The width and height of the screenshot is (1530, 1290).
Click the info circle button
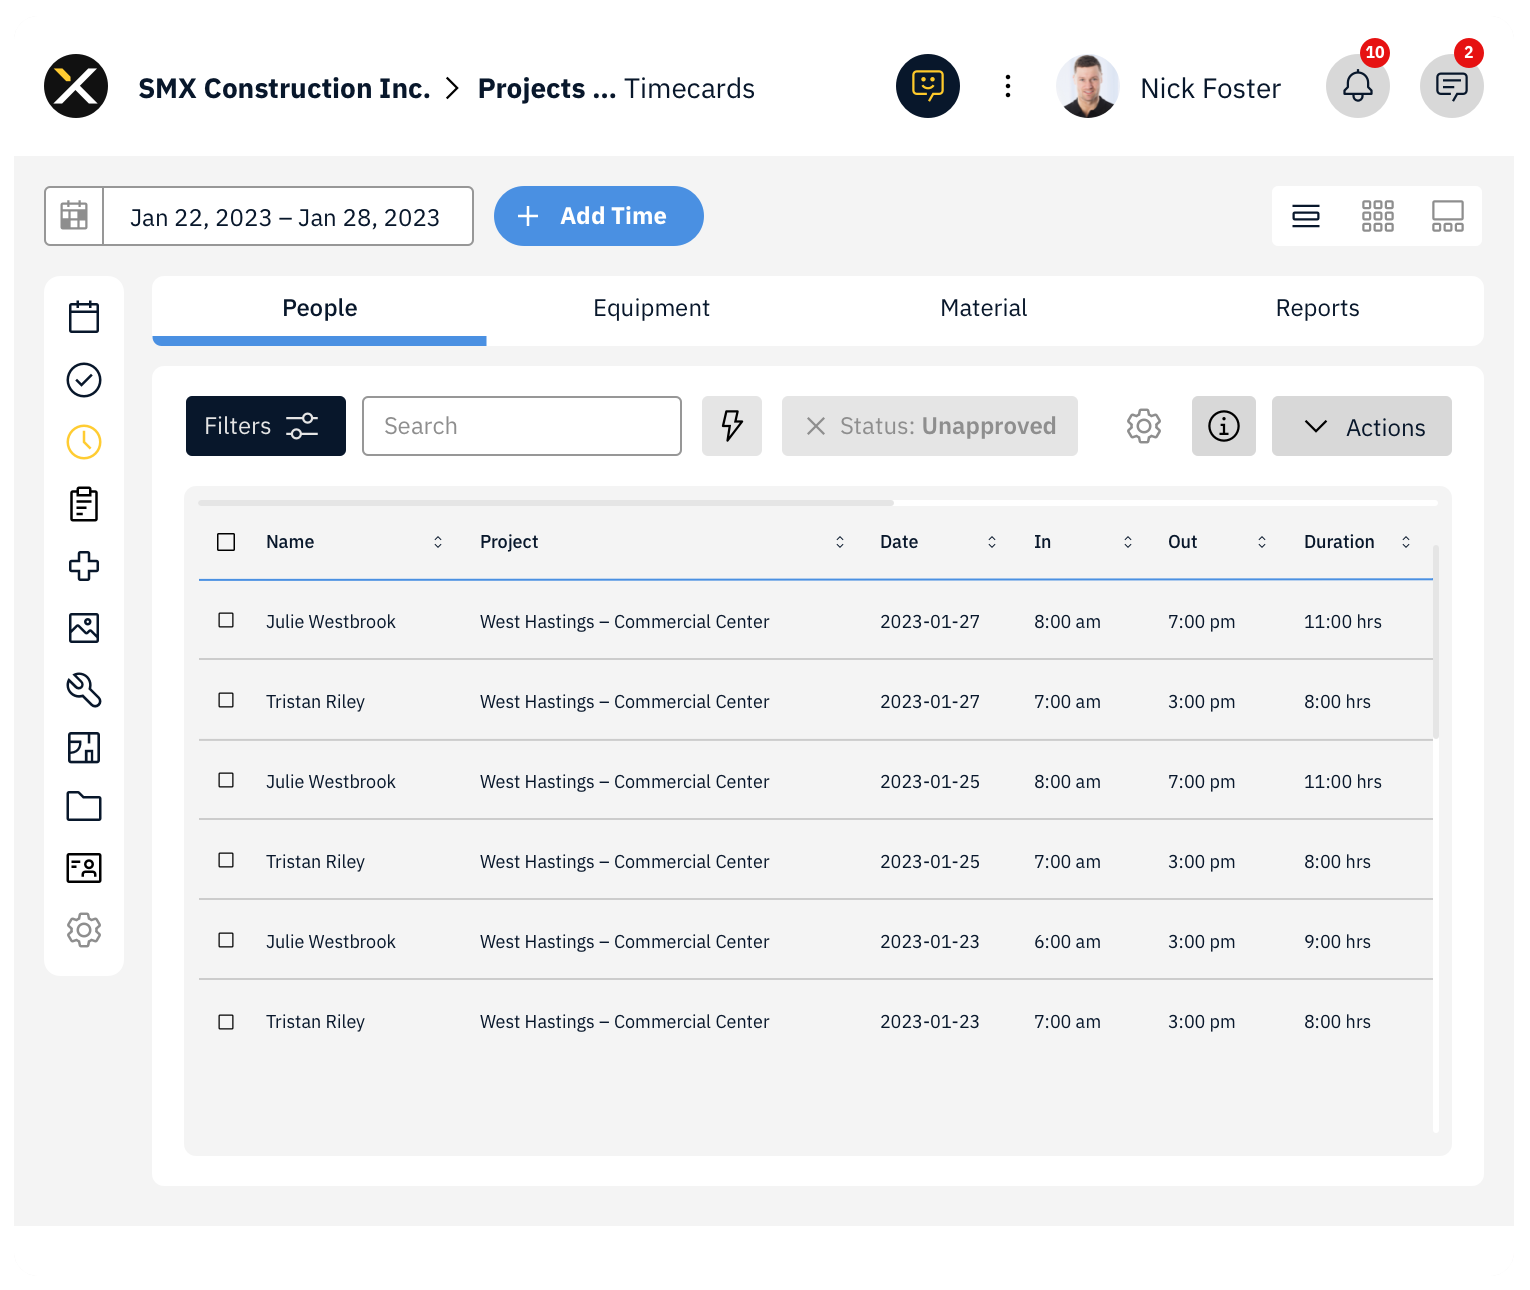click(1224, 426)
